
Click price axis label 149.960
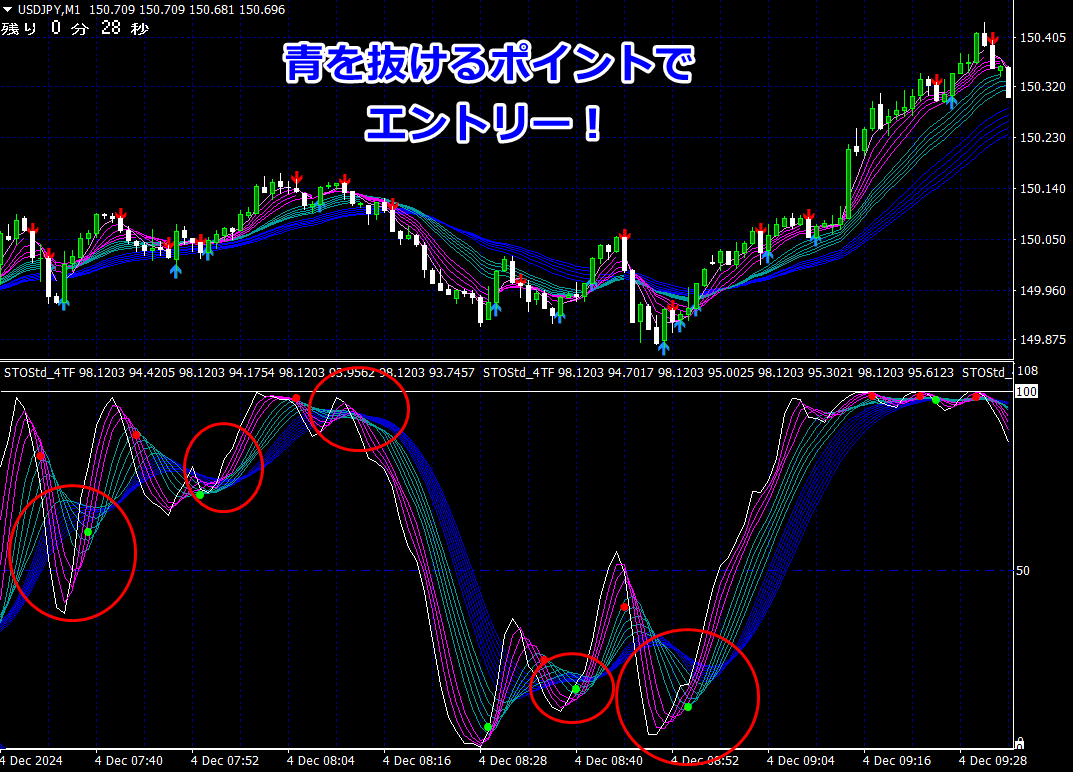[x=1042, y=291]
